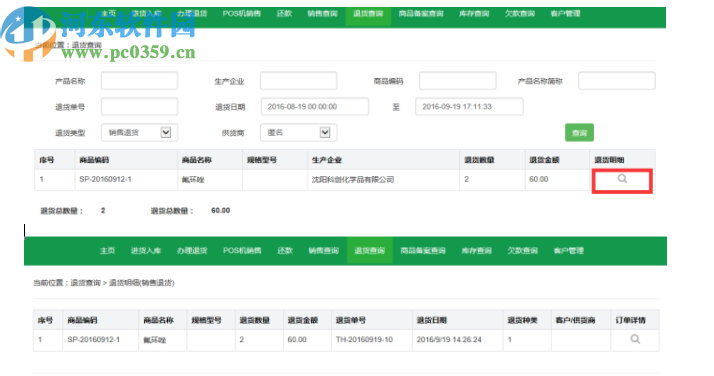This screenshot has height=376, width=714.
Task: Click the 订单详情 column header
Action: pyautogui.click(x=630, y=320)
